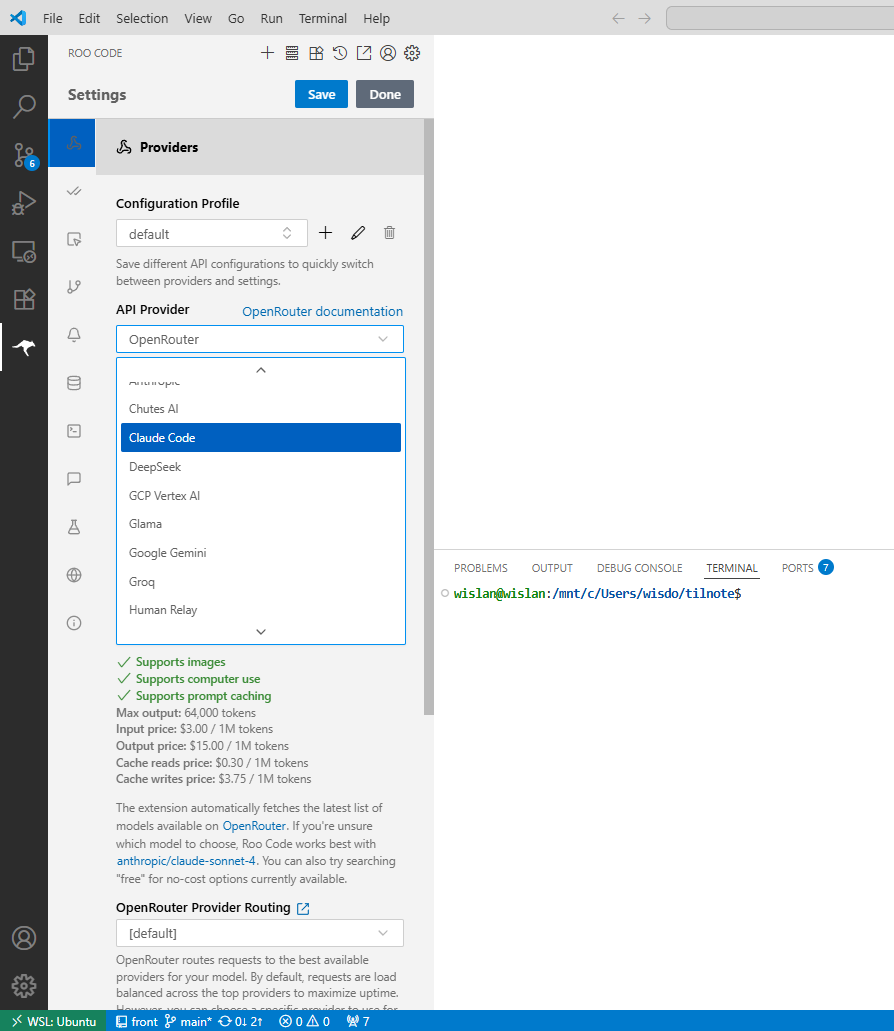
Task: Open the Accounts menu in activity bar
Action: click(x=24, y=938)
